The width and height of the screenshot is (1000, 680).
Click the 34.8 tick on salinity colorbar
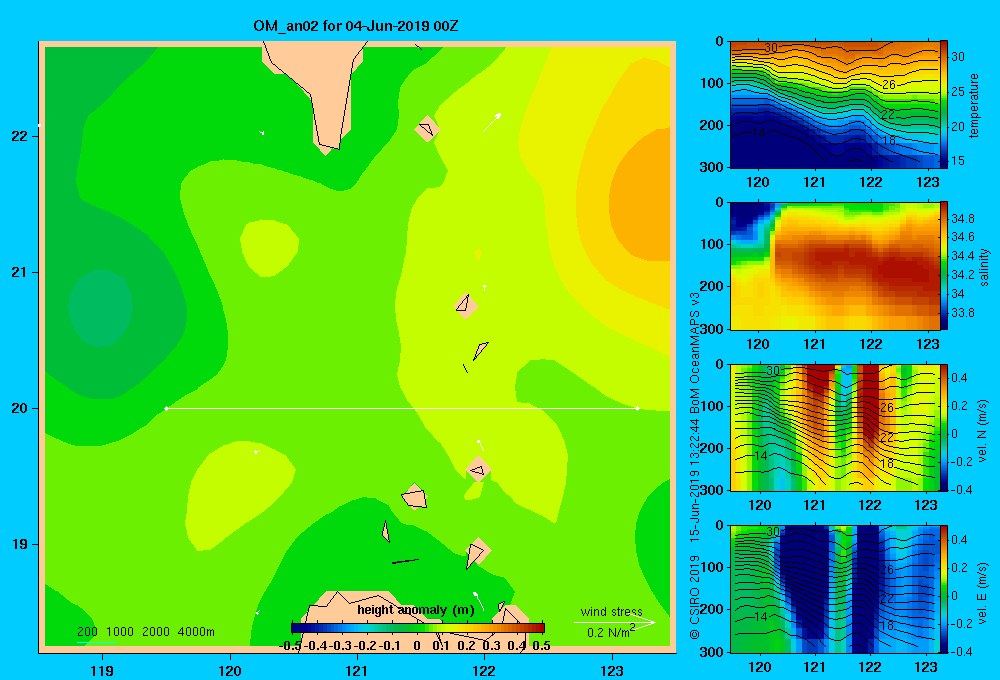[x=963, y=219]
